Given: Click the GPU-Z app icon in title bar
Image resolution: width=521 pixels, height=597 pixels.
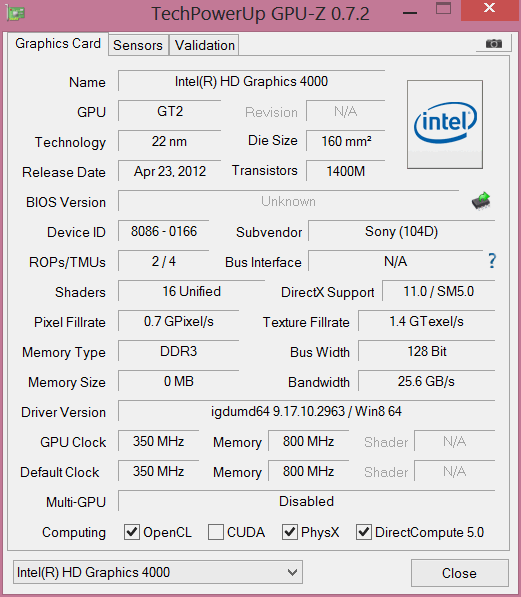Looking at the screenshot, I should pos(16,14).
